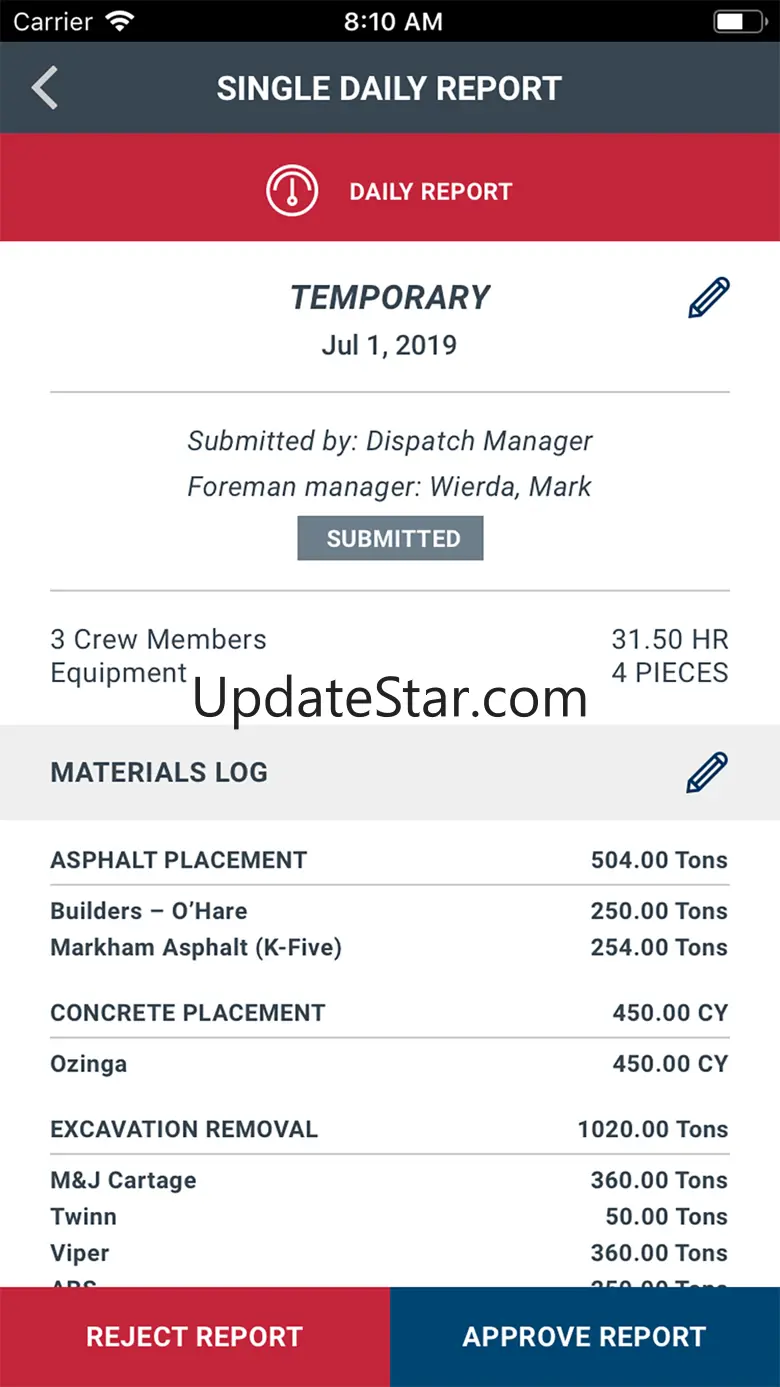Tap the Daily Report gauge icon

coord(292,191)
